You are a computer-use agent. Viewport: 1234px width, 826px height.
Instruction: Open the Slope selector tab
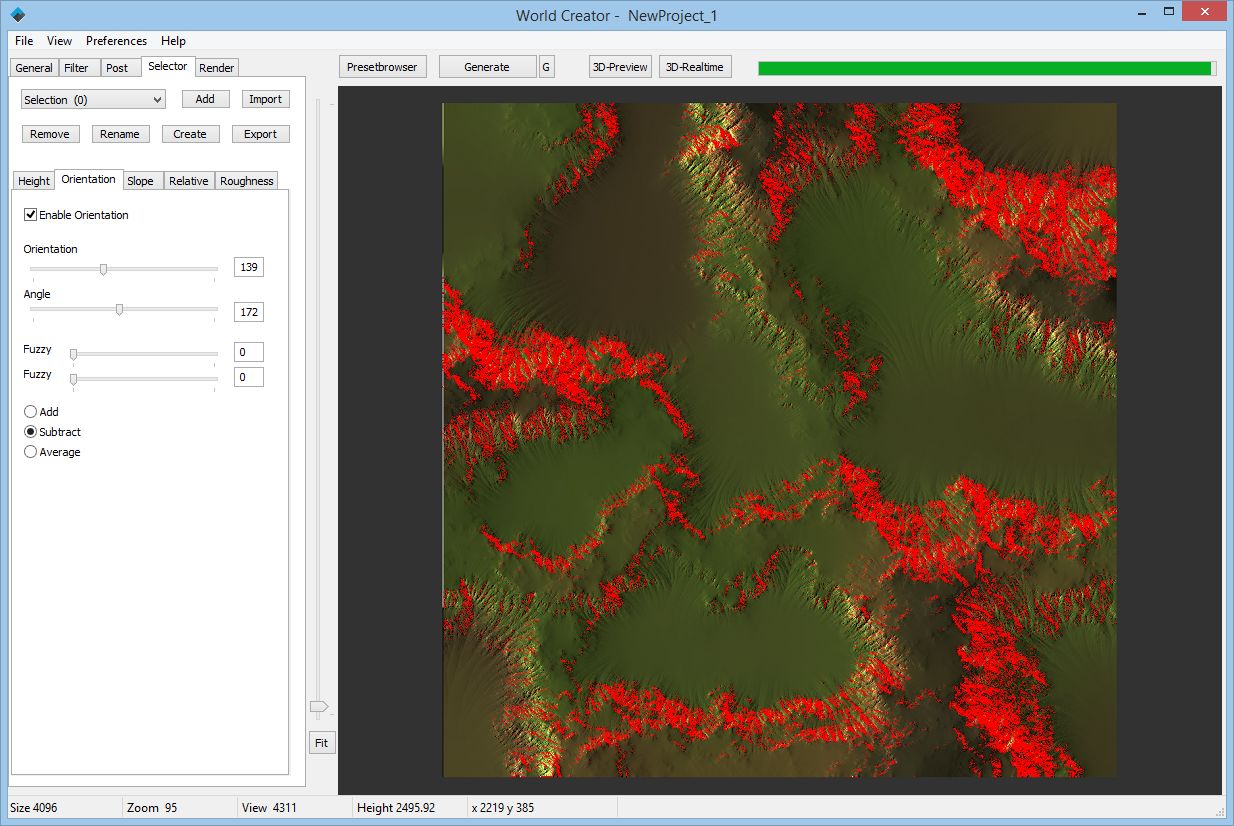pos(141,181)
